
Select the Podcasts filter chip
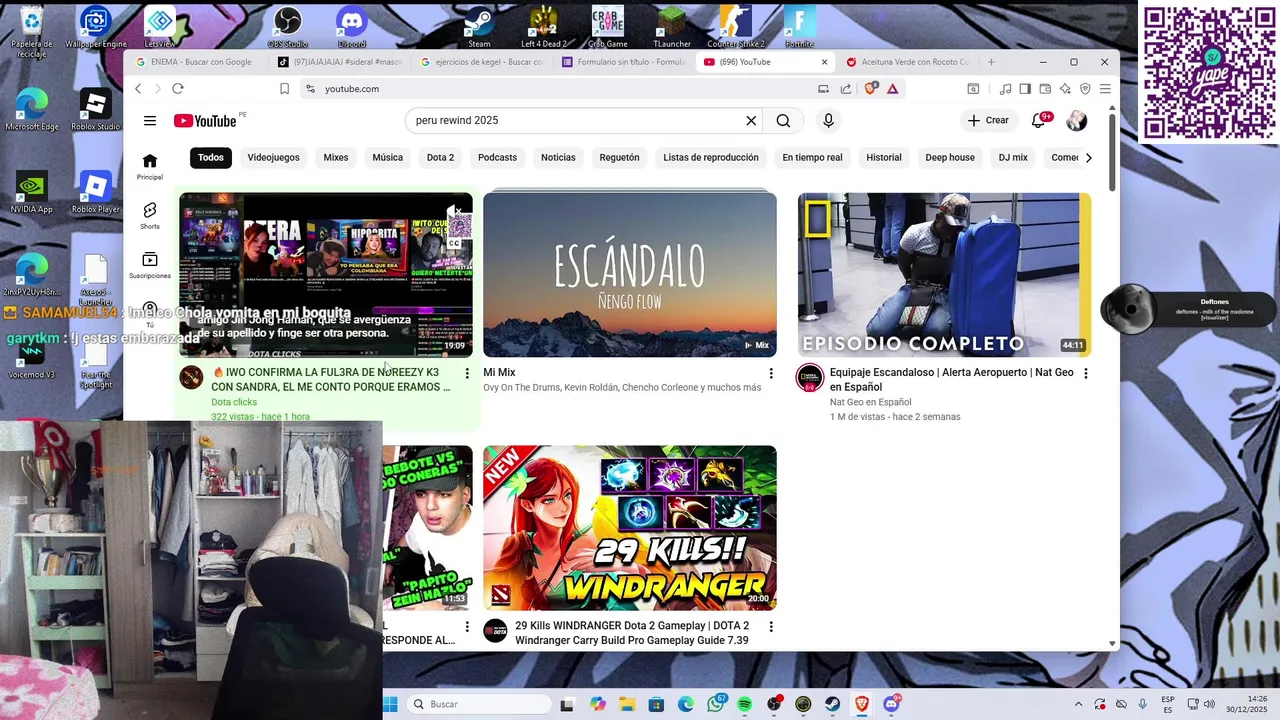pyautogui.click(x=497, y=158)
